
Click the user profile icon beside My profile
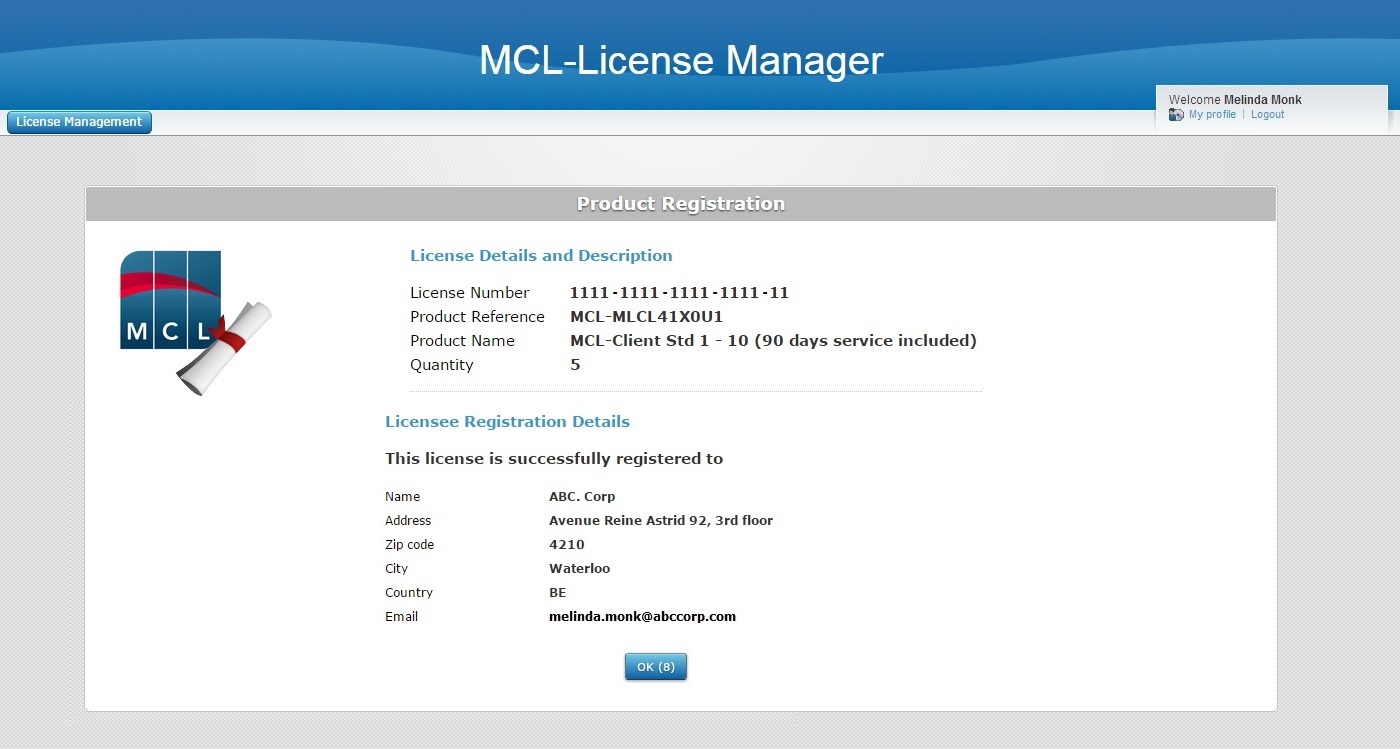(1176, 115)
